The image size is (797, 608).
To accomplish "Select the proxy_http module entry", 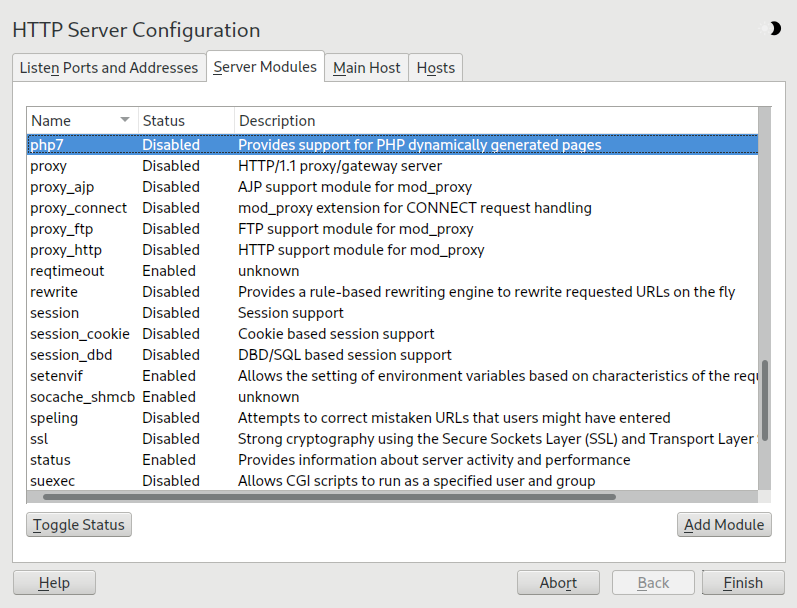I will pos(66,250).
